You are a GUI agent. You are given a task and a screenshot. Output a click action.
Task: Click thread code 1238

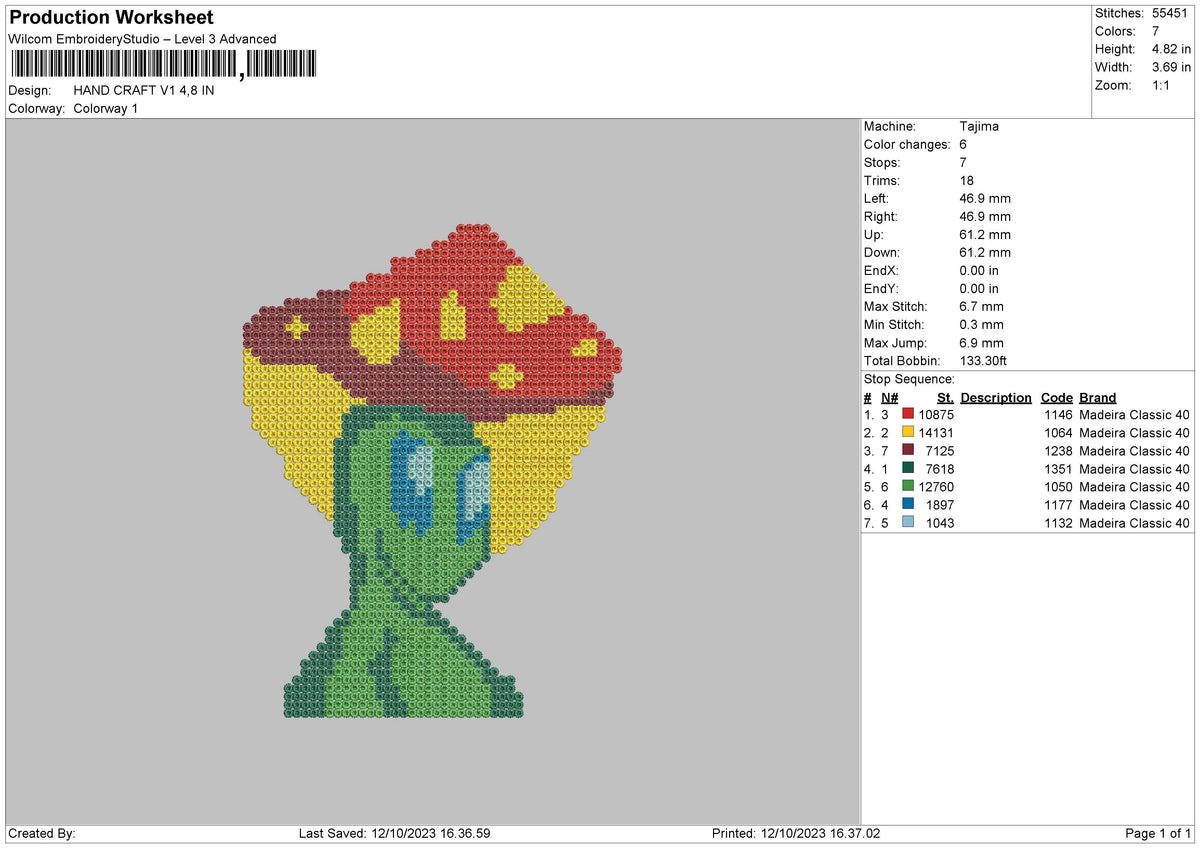(1058, 451)
